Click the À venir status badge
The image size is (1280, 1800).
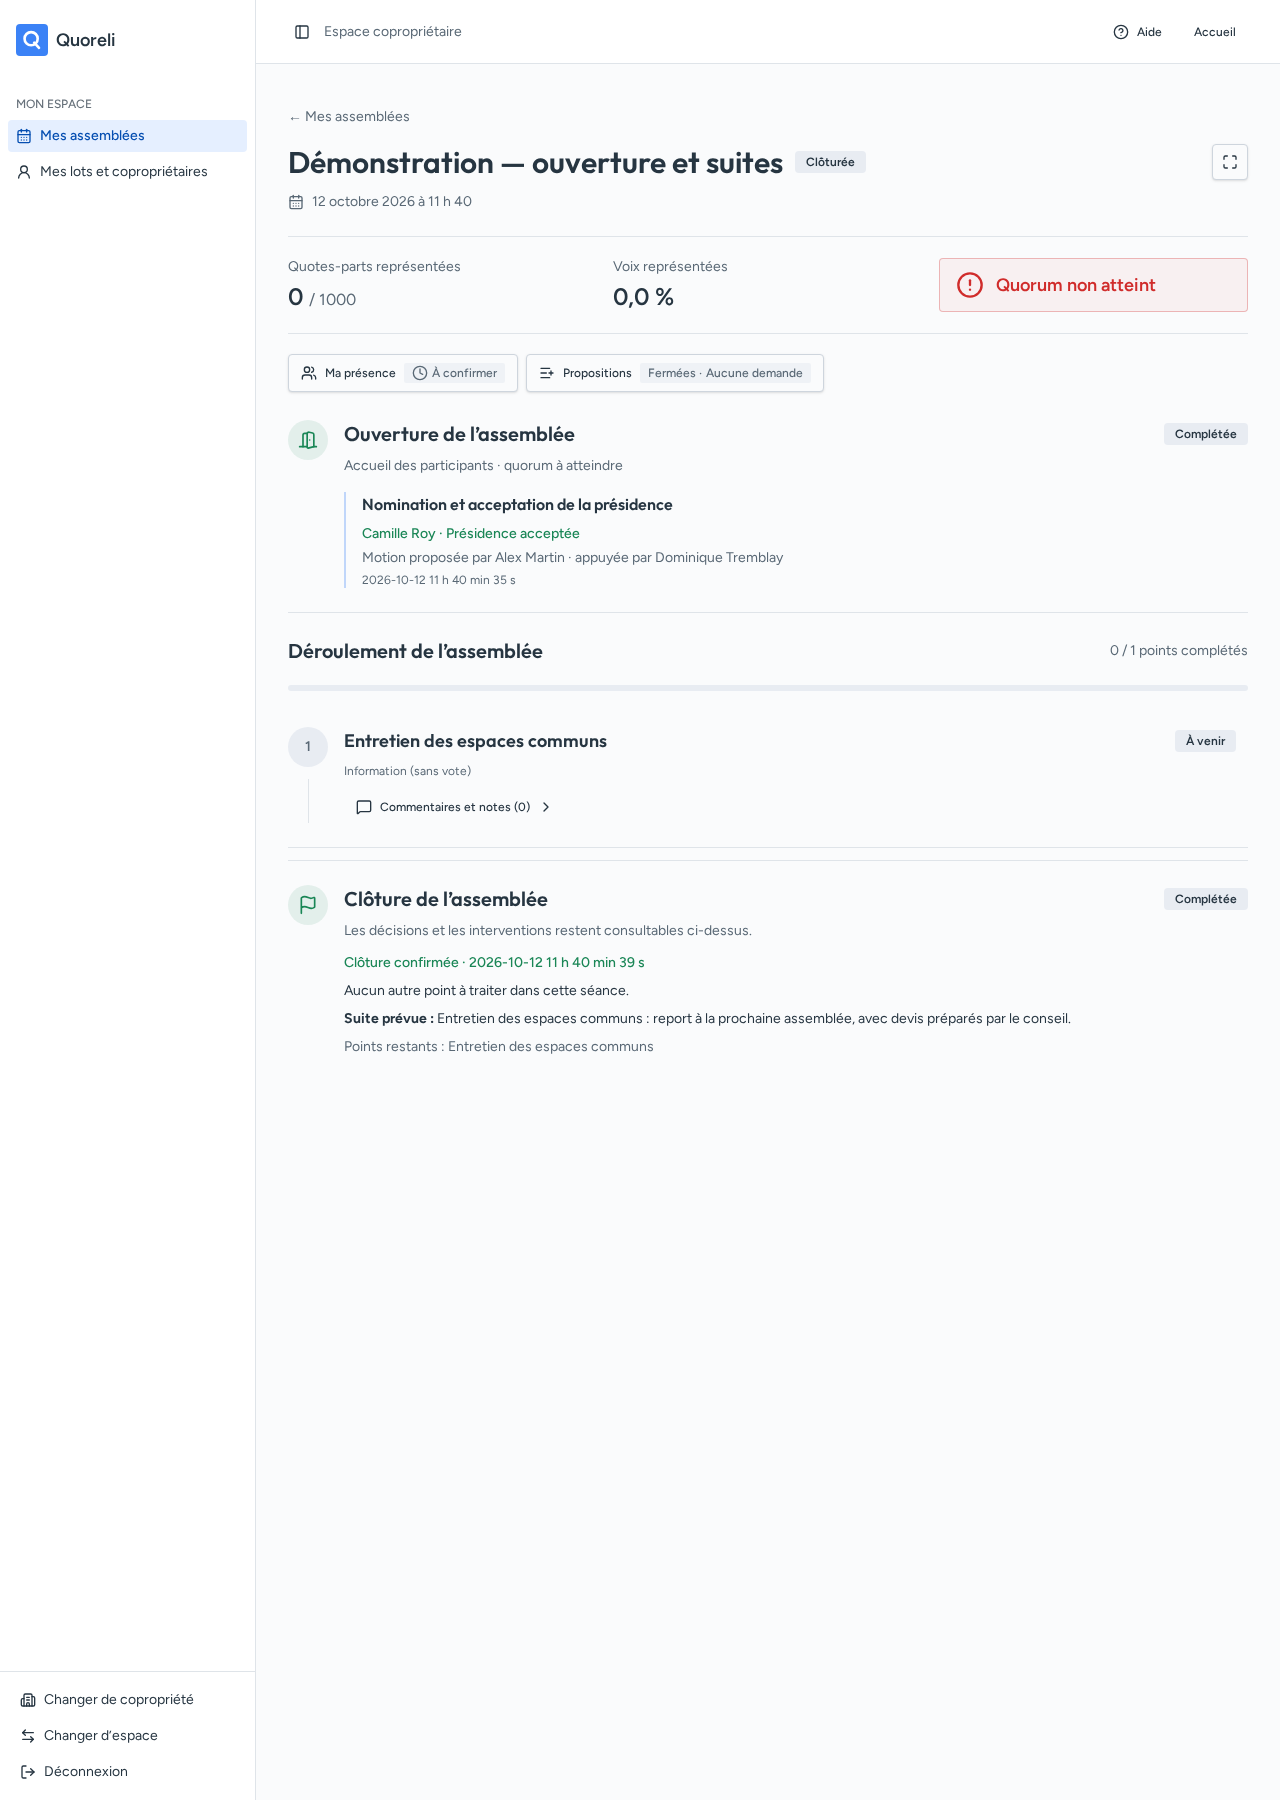1205,741
